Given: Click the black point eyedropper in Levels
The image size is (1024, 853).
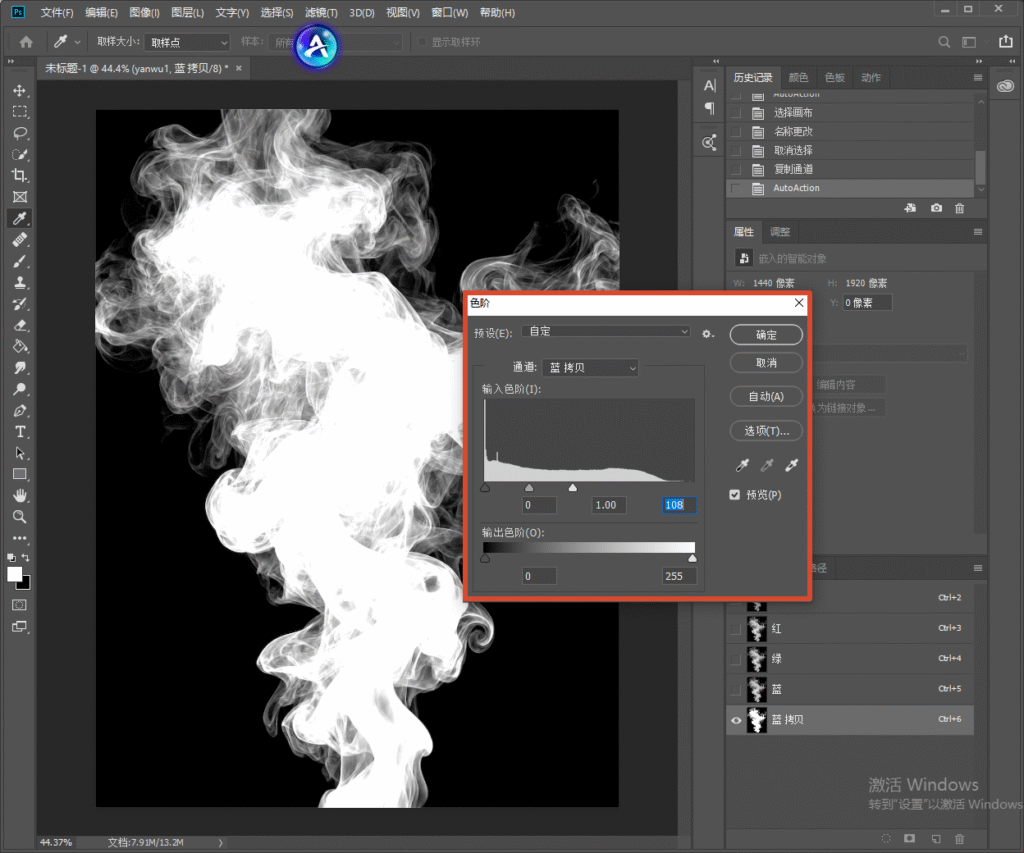Looking at the screenshot, I should (742, 465).
